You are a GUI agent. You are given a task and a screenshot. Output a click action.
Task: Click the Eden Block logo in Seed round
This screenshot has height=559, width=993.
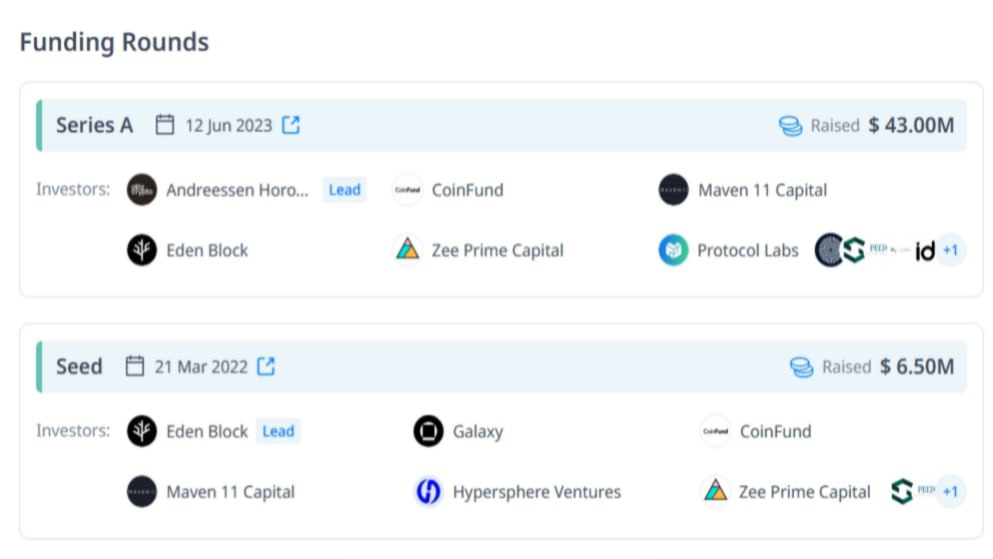tap(142, 431)
